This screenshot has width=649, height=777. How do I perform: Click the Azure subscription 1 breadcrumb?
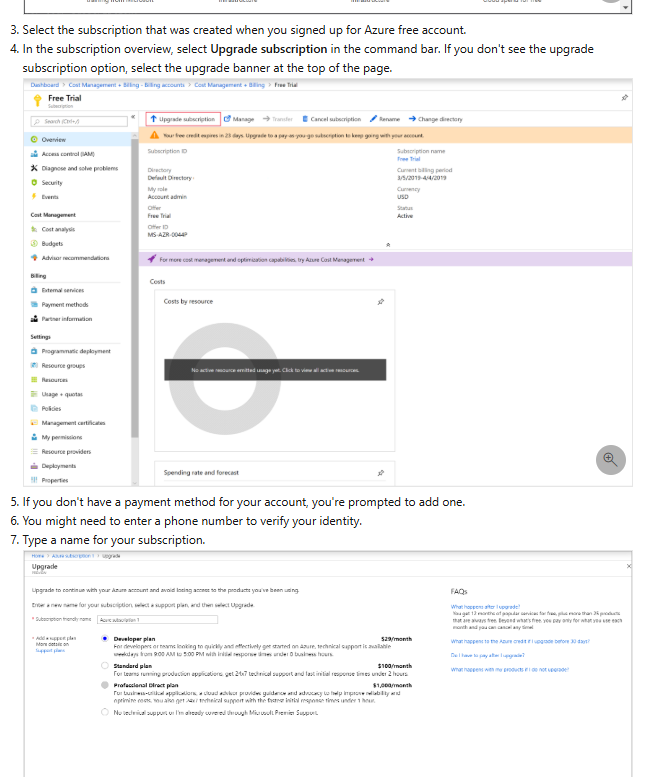73,556
